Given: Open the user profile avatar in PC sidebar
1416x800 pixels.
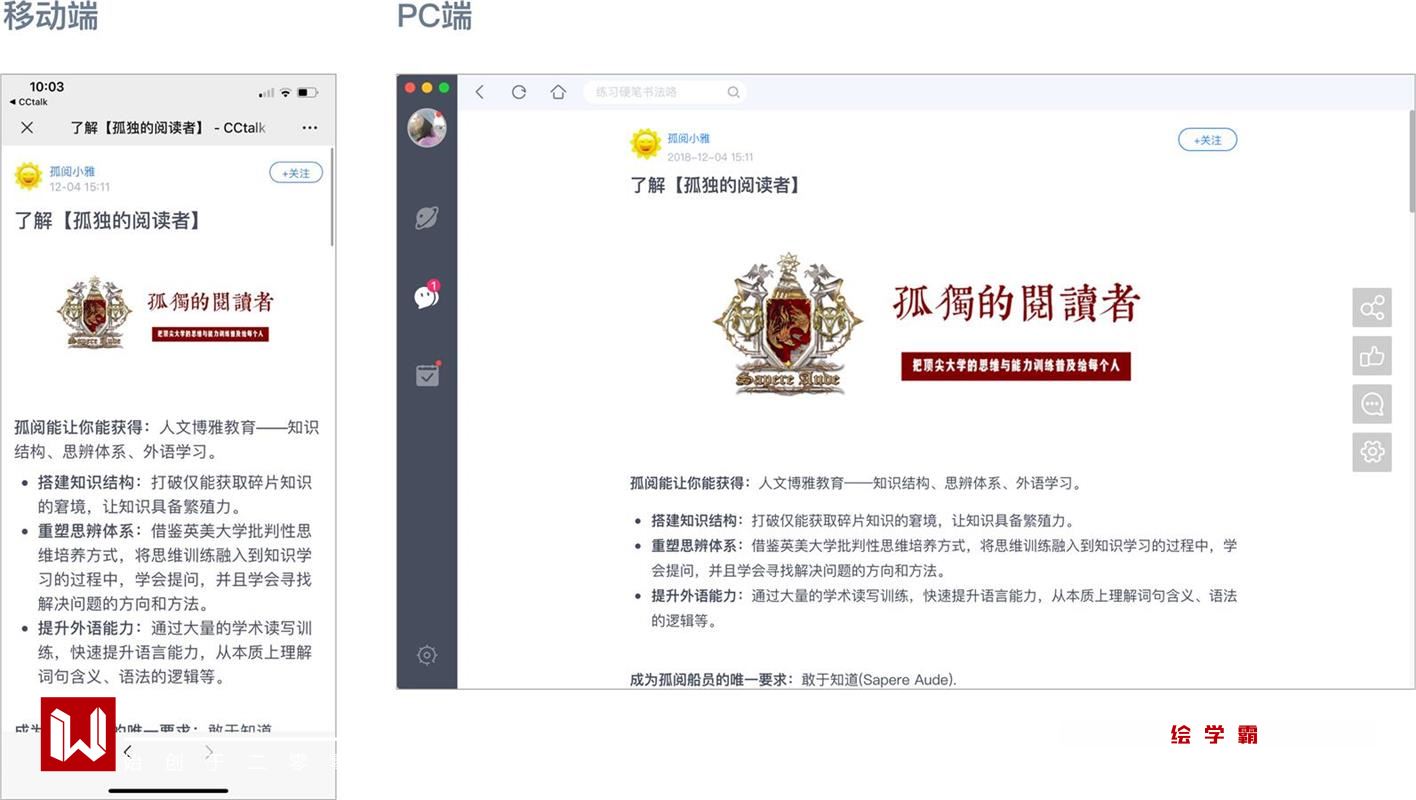Looking at the screenshot, I should pos(427,128).
